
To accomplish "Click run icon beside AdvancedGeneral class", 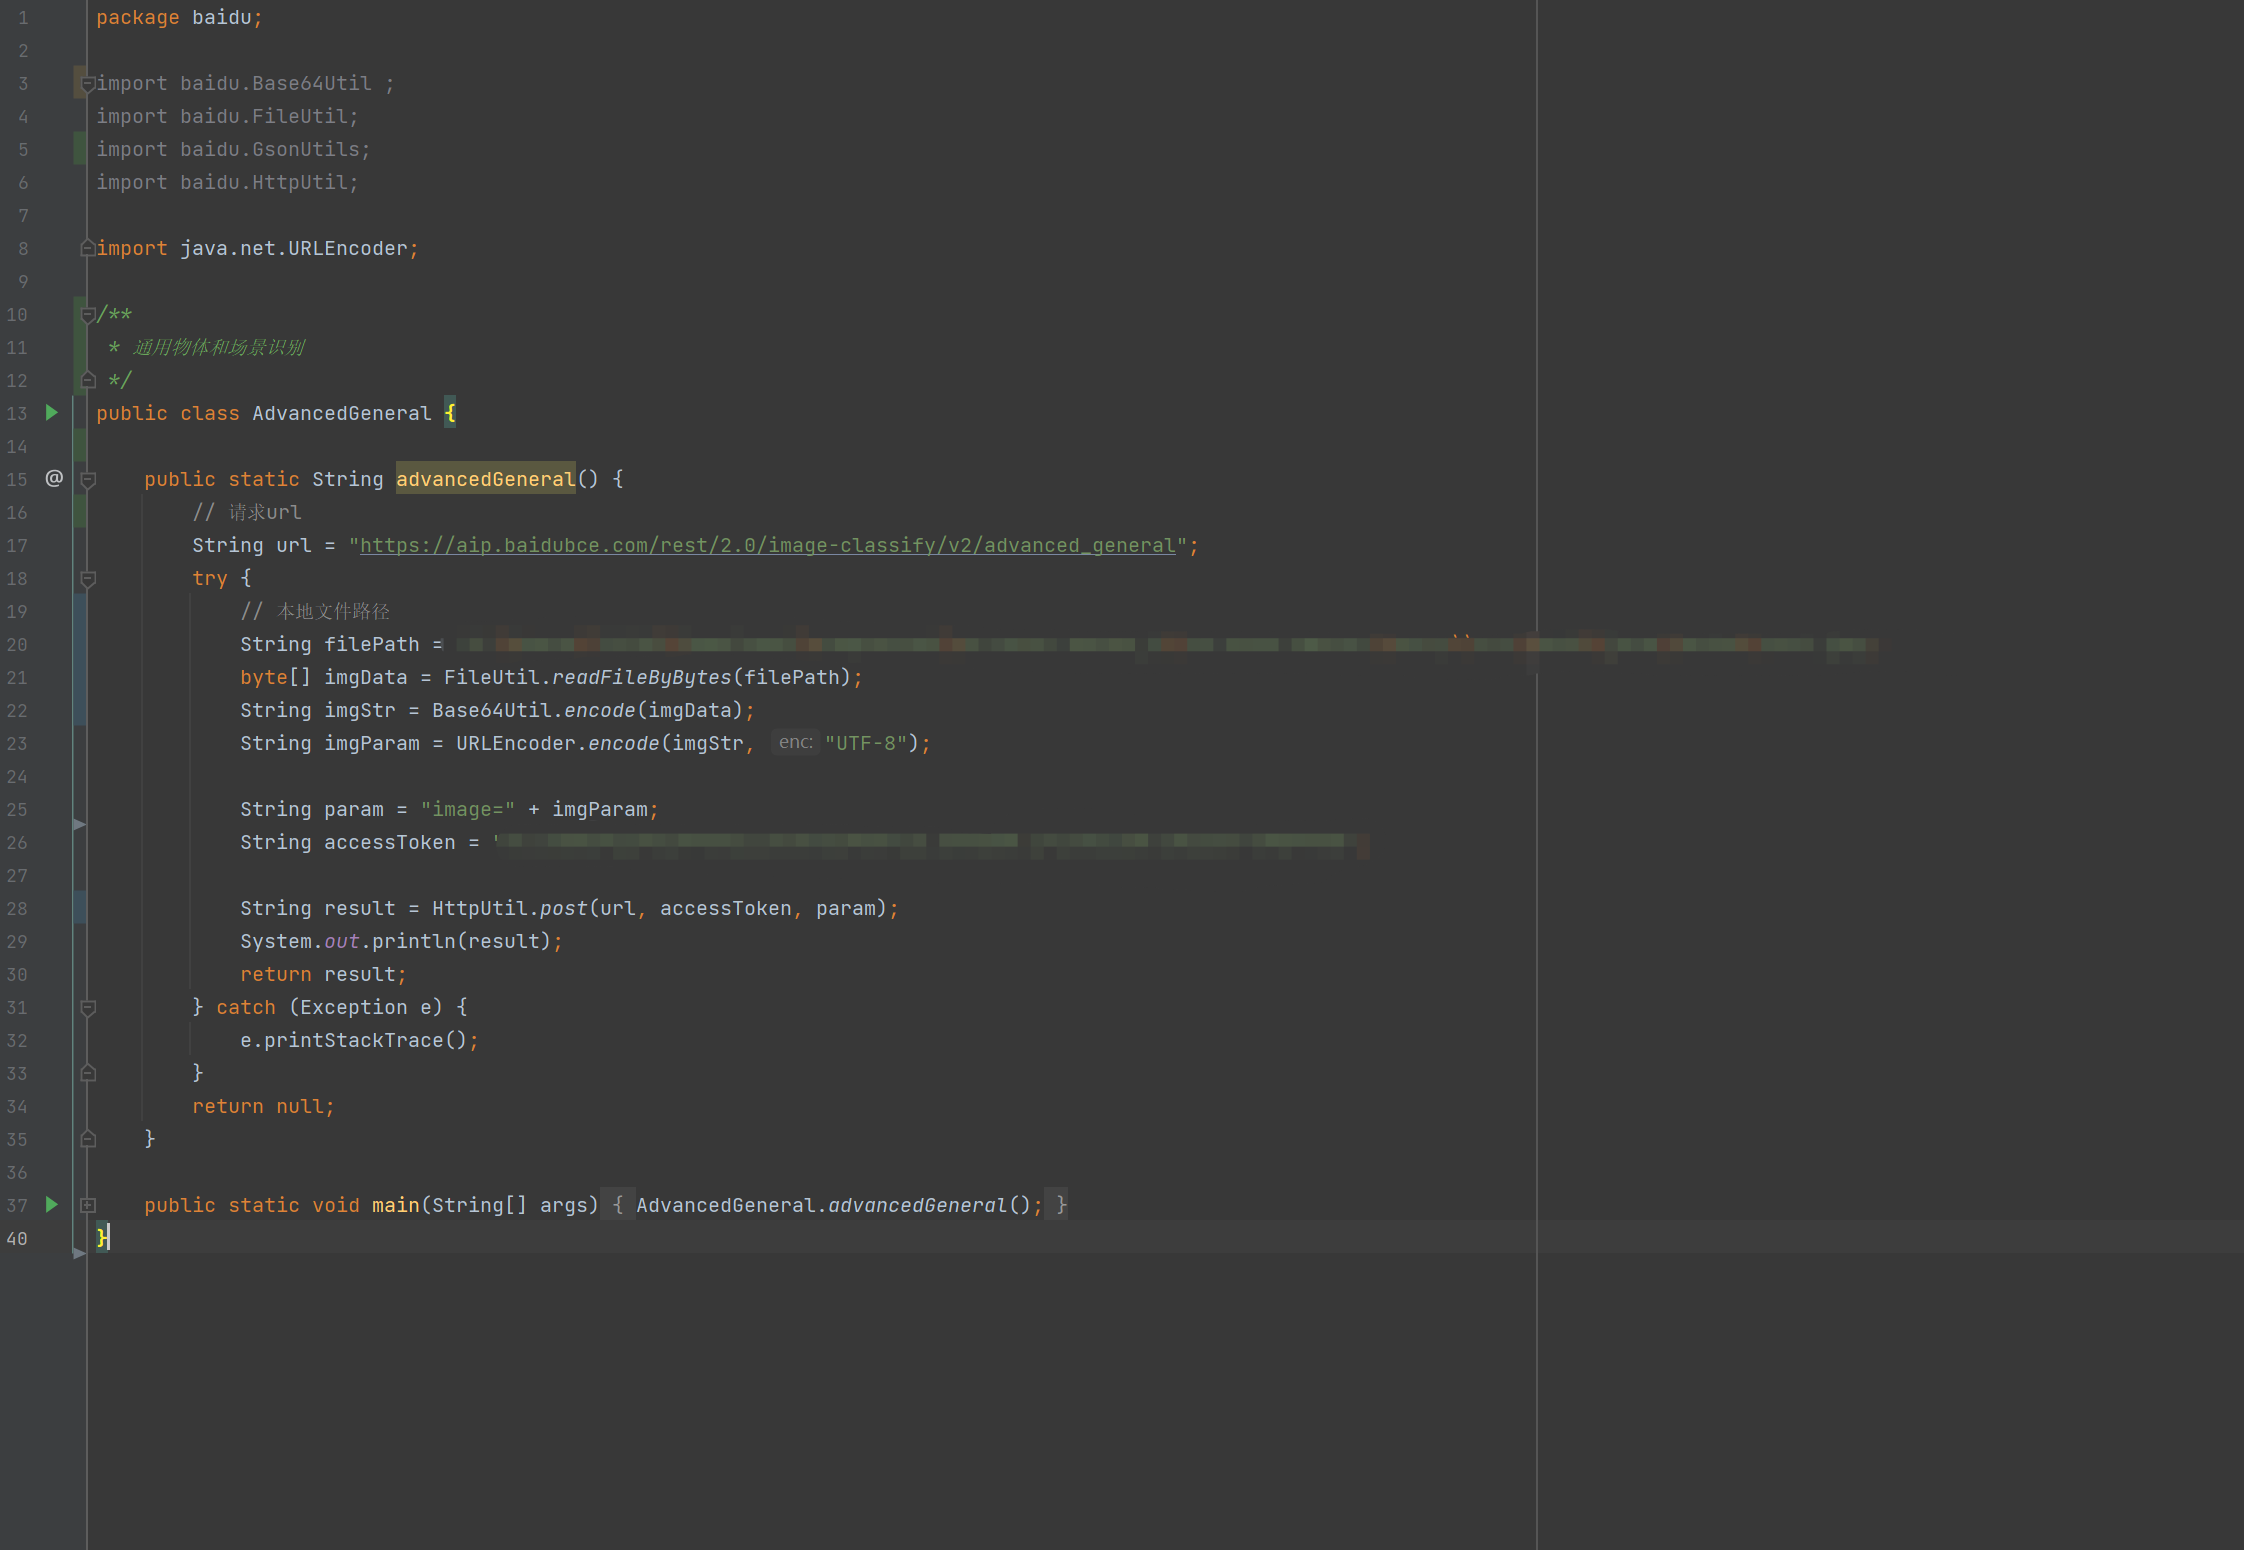I will (x=52, y=413).
